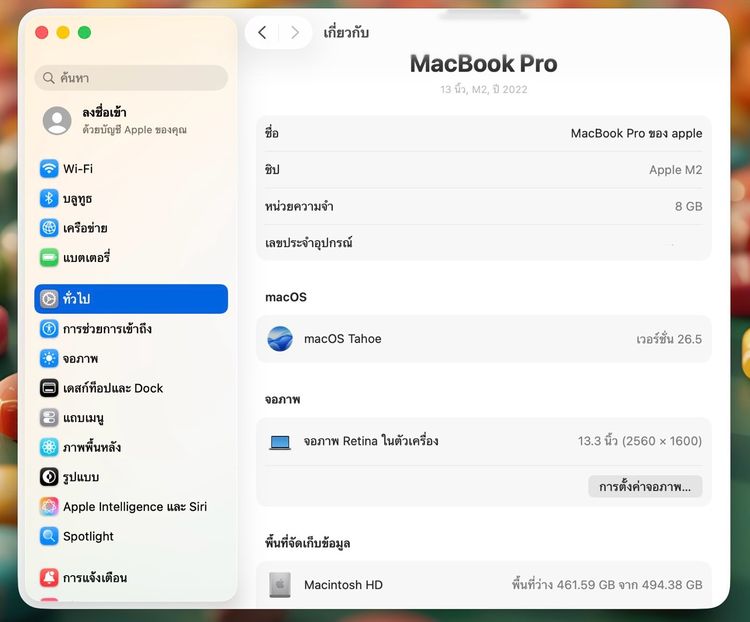Open the Notifications (การแจ้งเตือน) icon
Image resolution: width=750 pixels, height=622 pixels.
[49, 578]
